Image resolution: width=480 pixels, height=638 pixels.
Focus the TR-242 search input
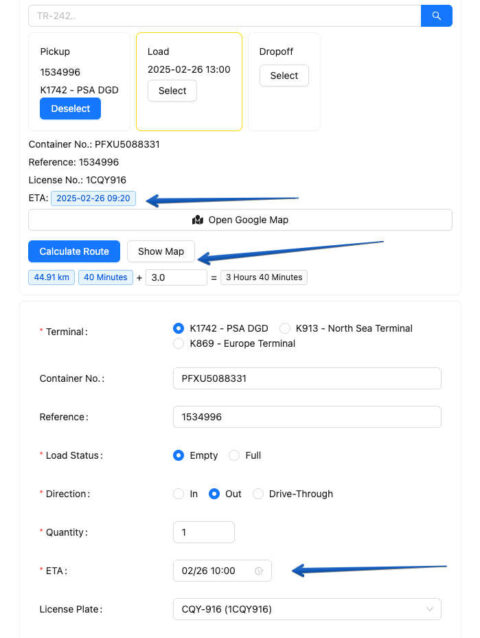pyautogui.click(x=225, y=16)
